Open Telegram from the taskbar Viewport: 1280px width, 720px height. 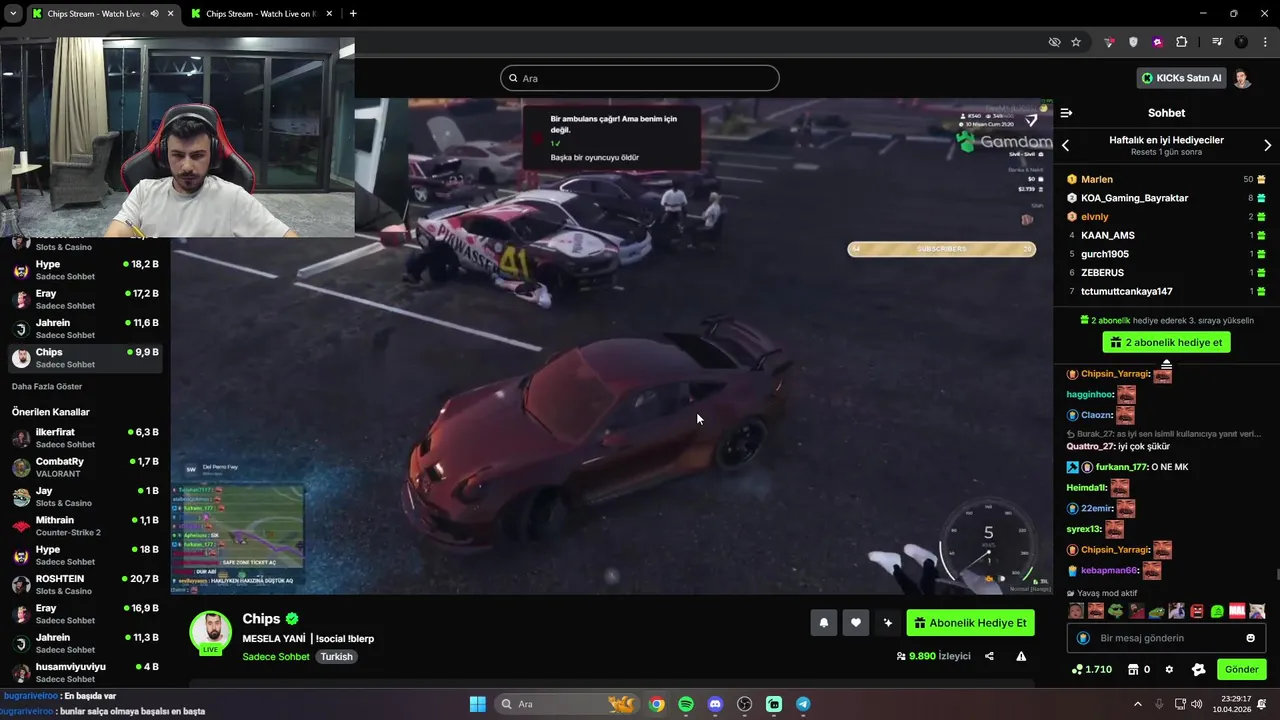point(803,704)
